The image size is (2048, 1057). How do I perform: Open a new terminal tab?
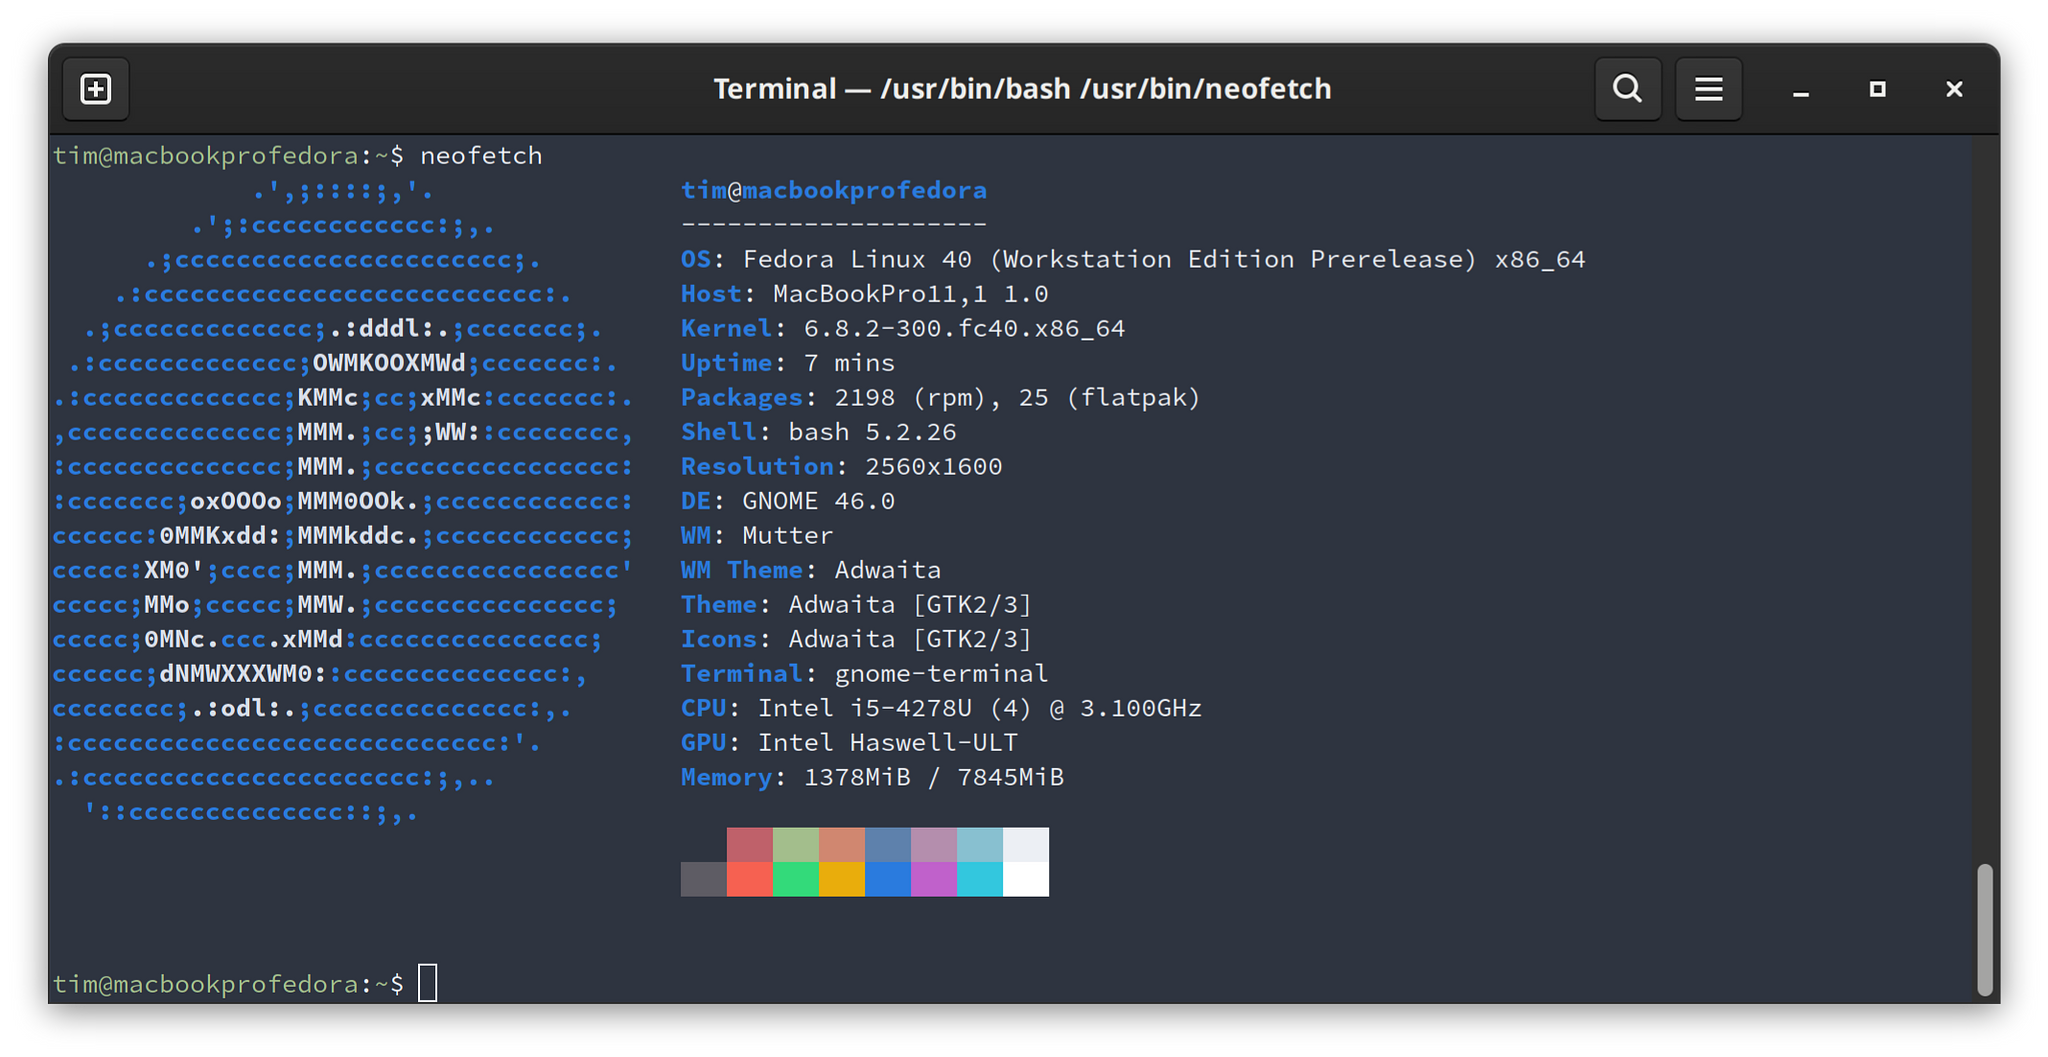(x=96, y=89)
